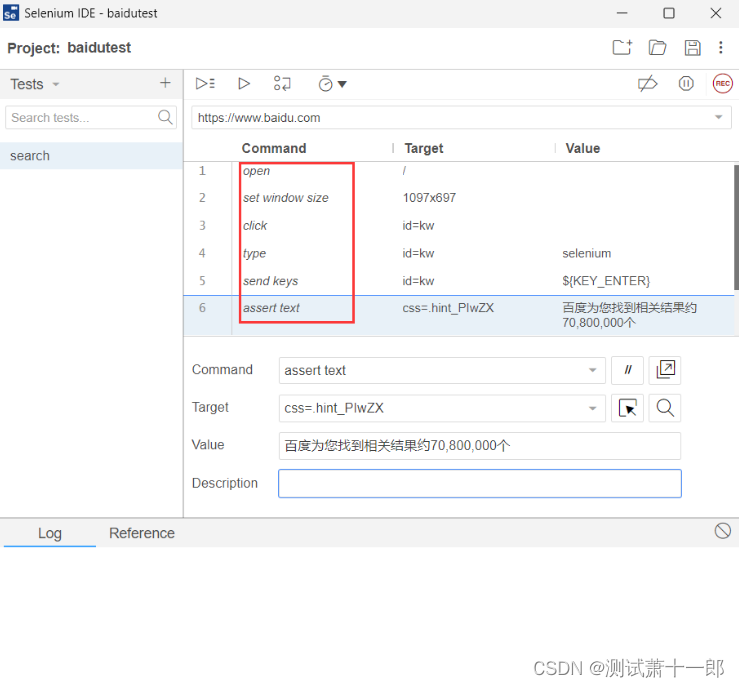The width and height of the screenshot is (739, 688).
Task: Expand the base URL dropdown arrow
Action: click(x=718, y=117)
